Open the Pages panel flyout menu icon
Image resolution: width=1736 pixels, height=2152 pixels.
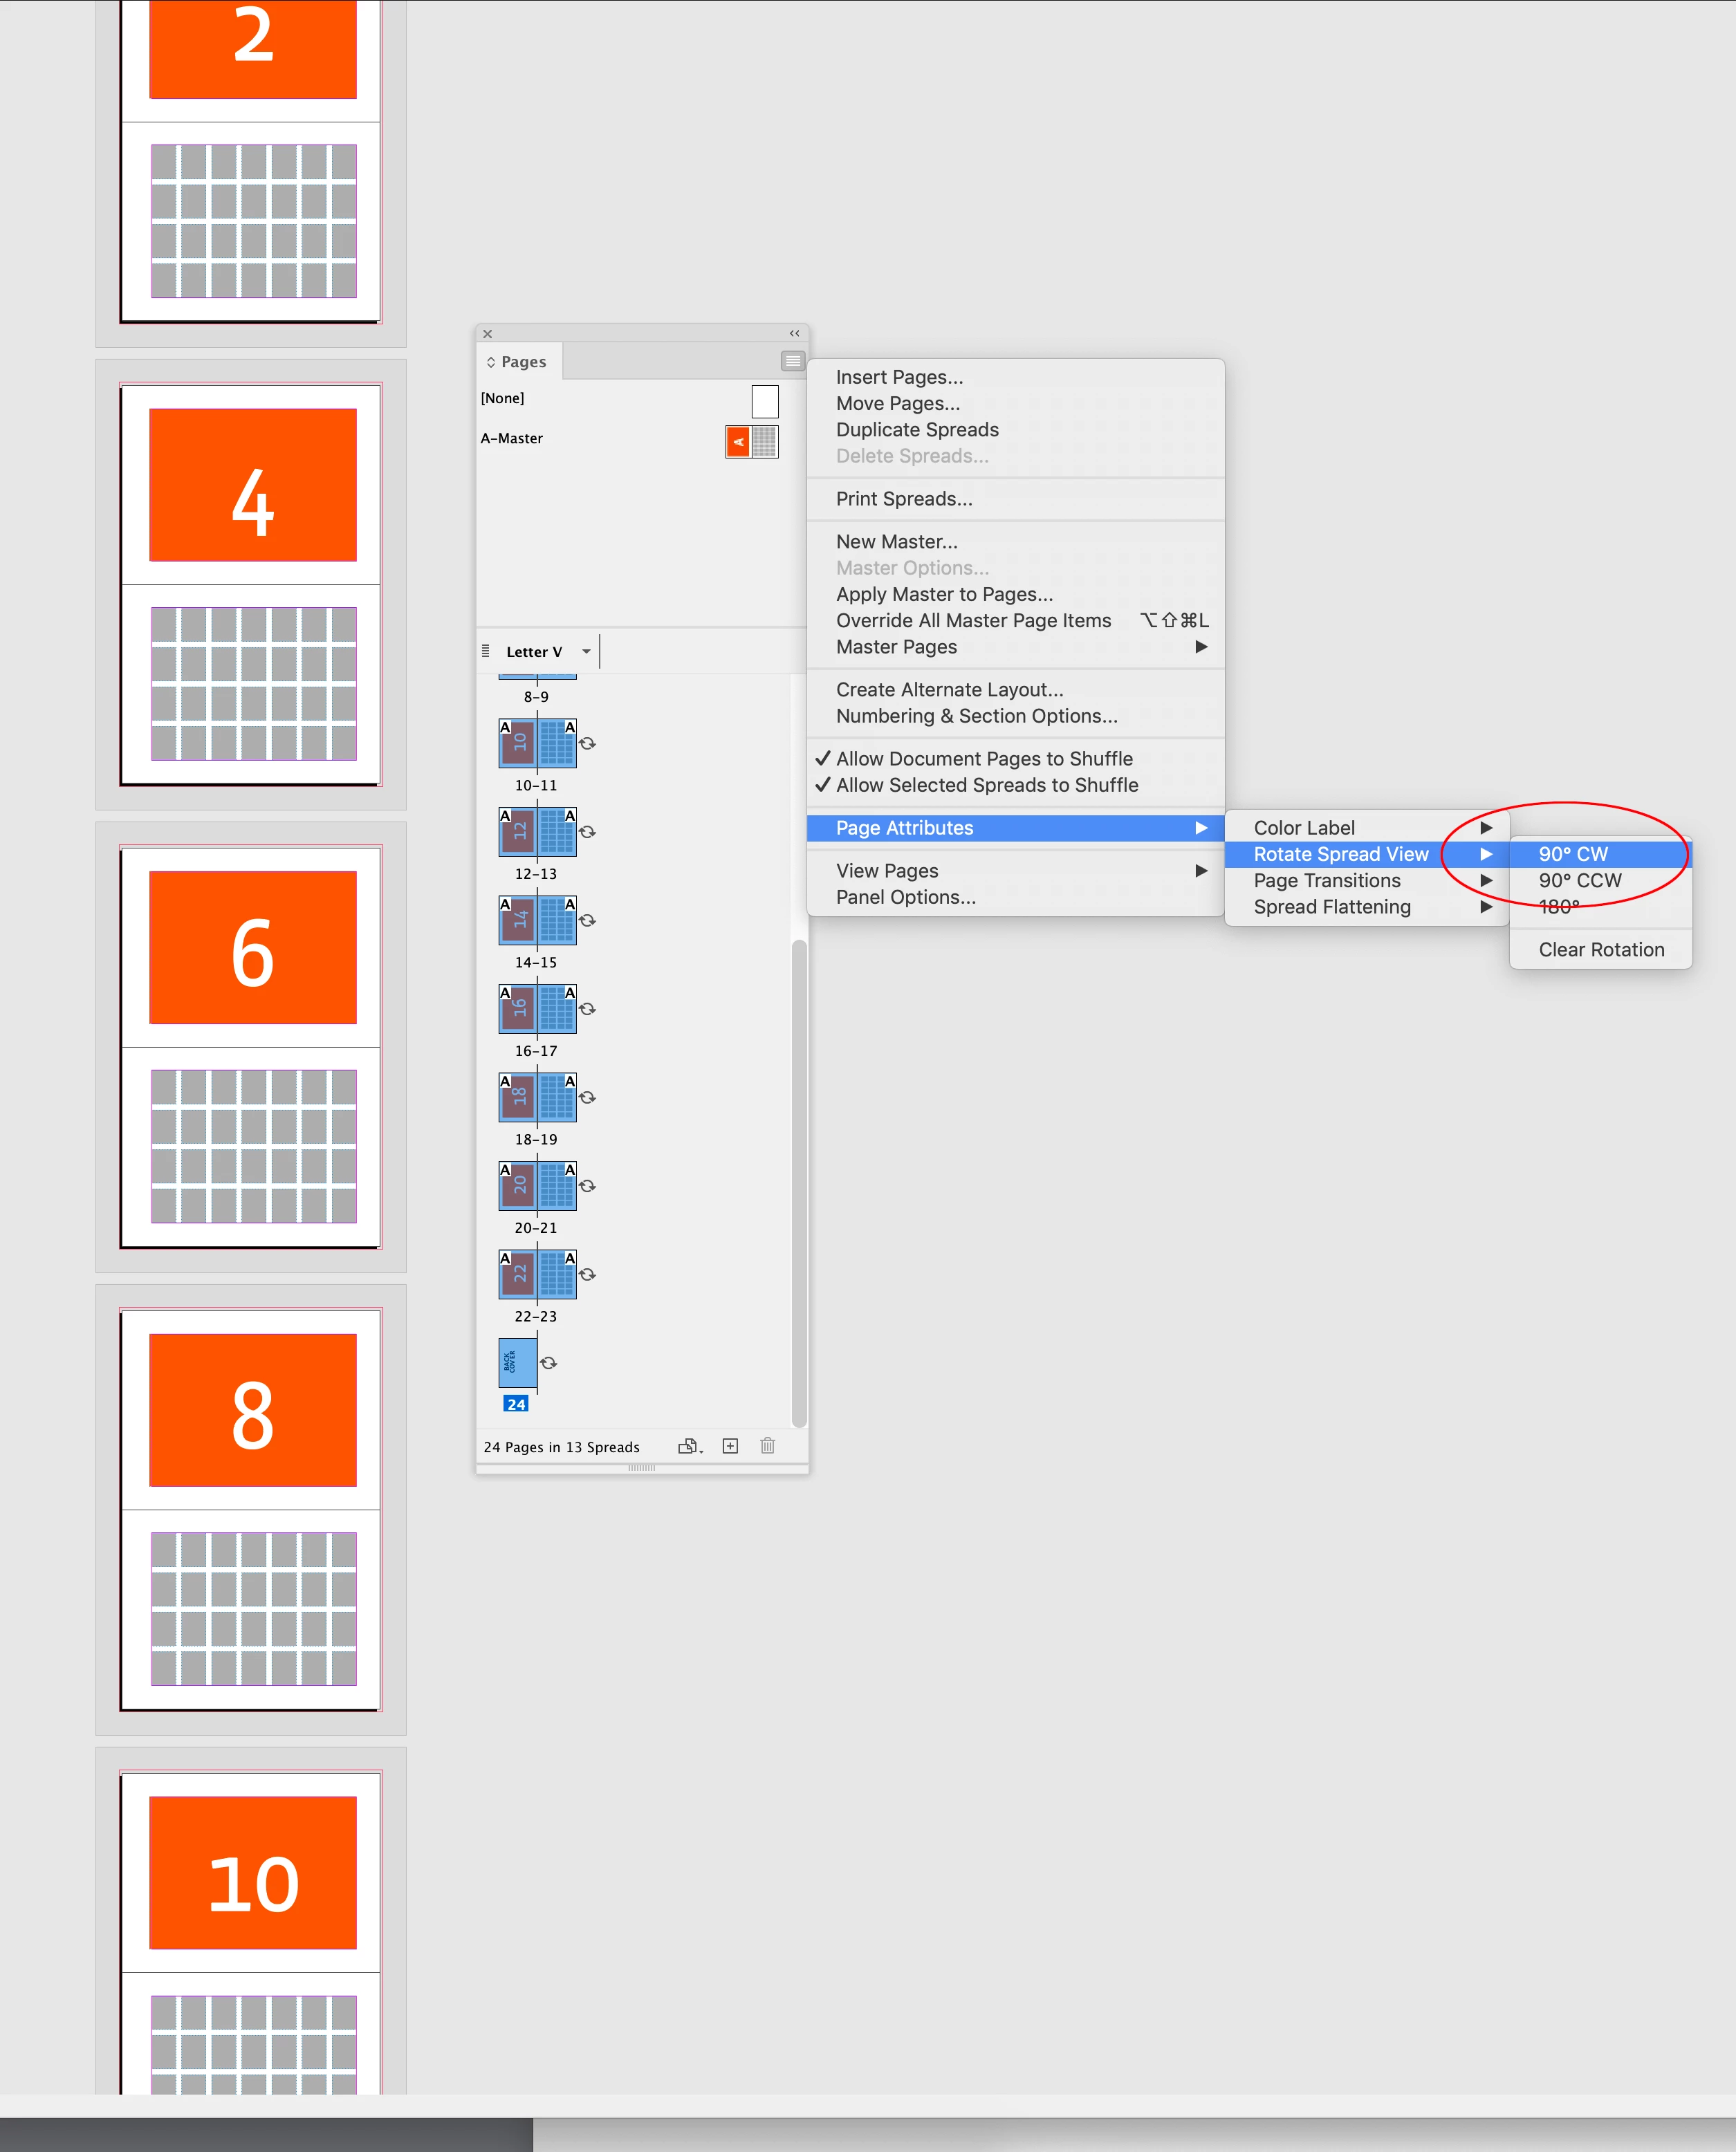coord(792,361)
